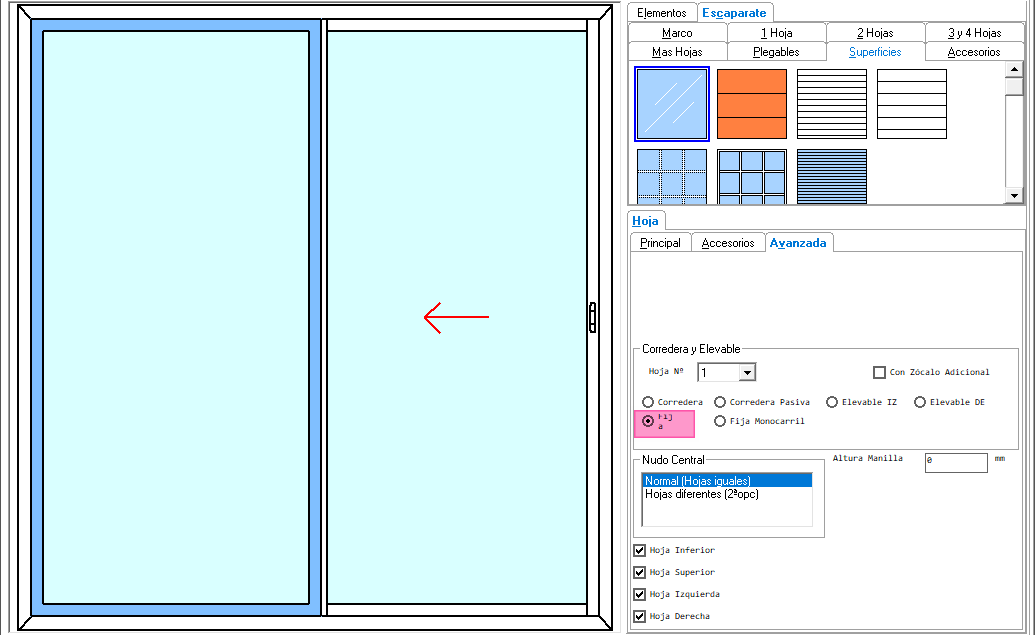Select the Fija radio button
Viewport: 1035px width, 635px height.
[x=648, y=421]
